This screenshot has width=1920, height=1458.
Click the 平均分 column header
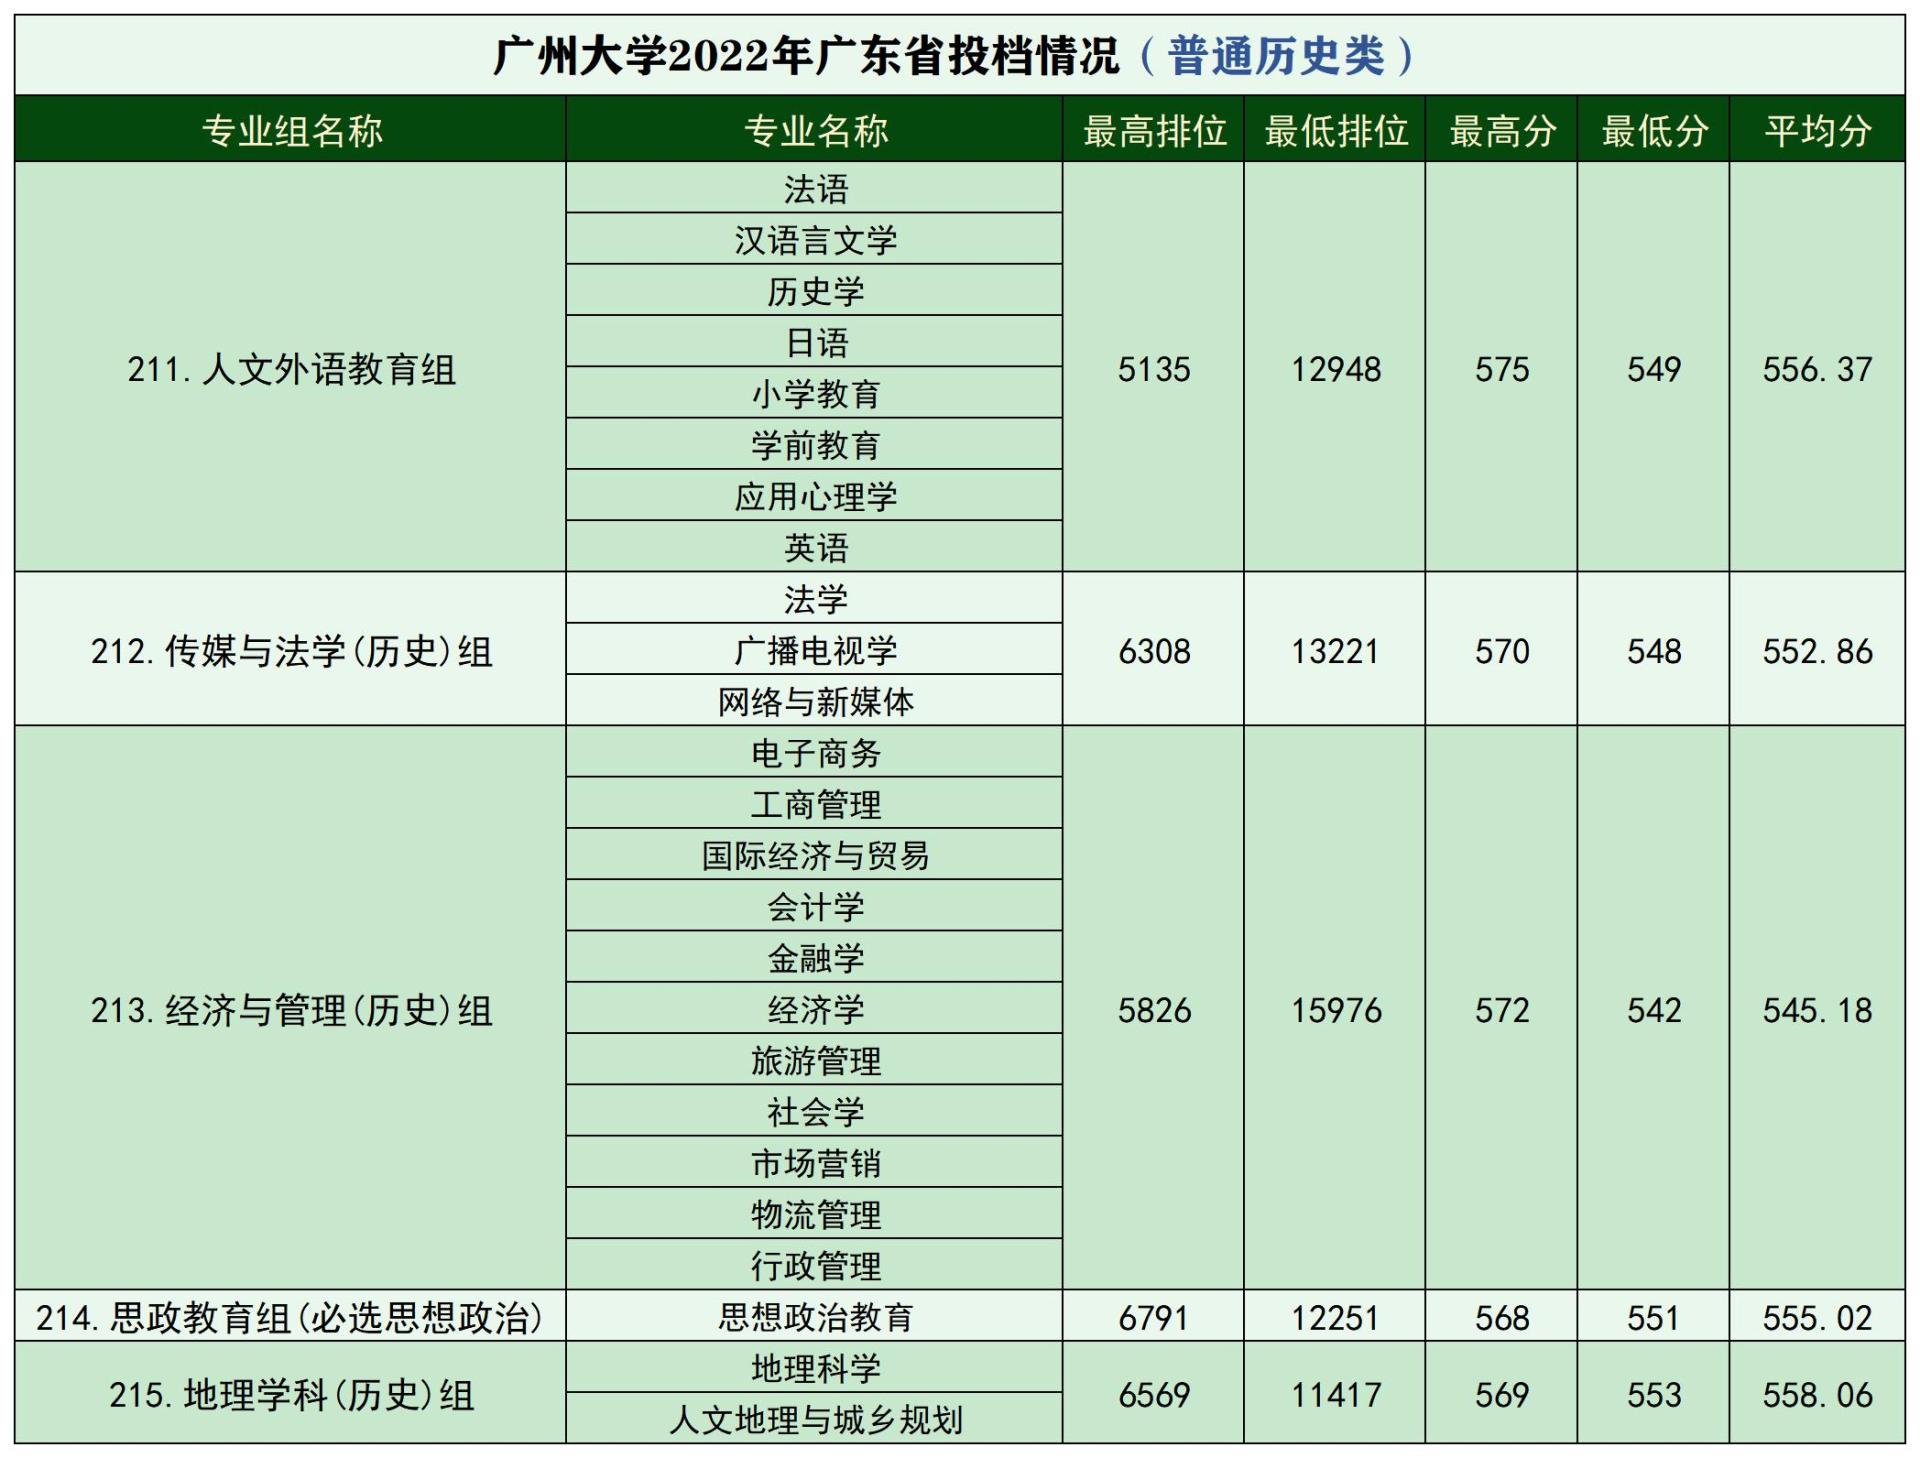pos(1817,130)
